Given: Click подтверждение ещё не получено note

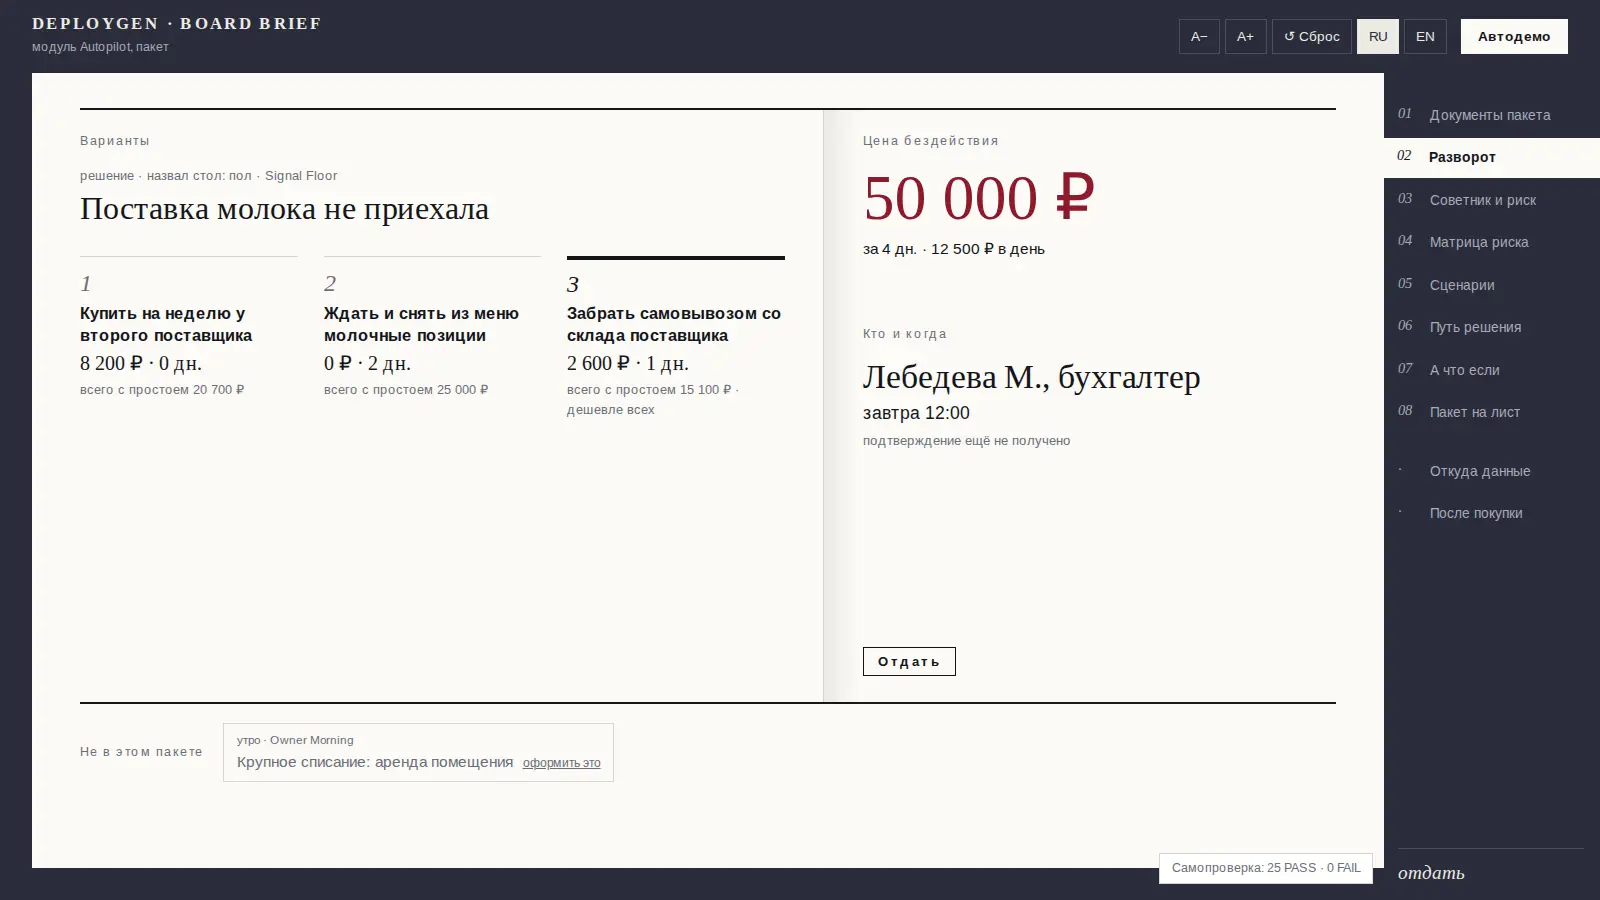Looking at the screenshot, I should tap(966, 441).
